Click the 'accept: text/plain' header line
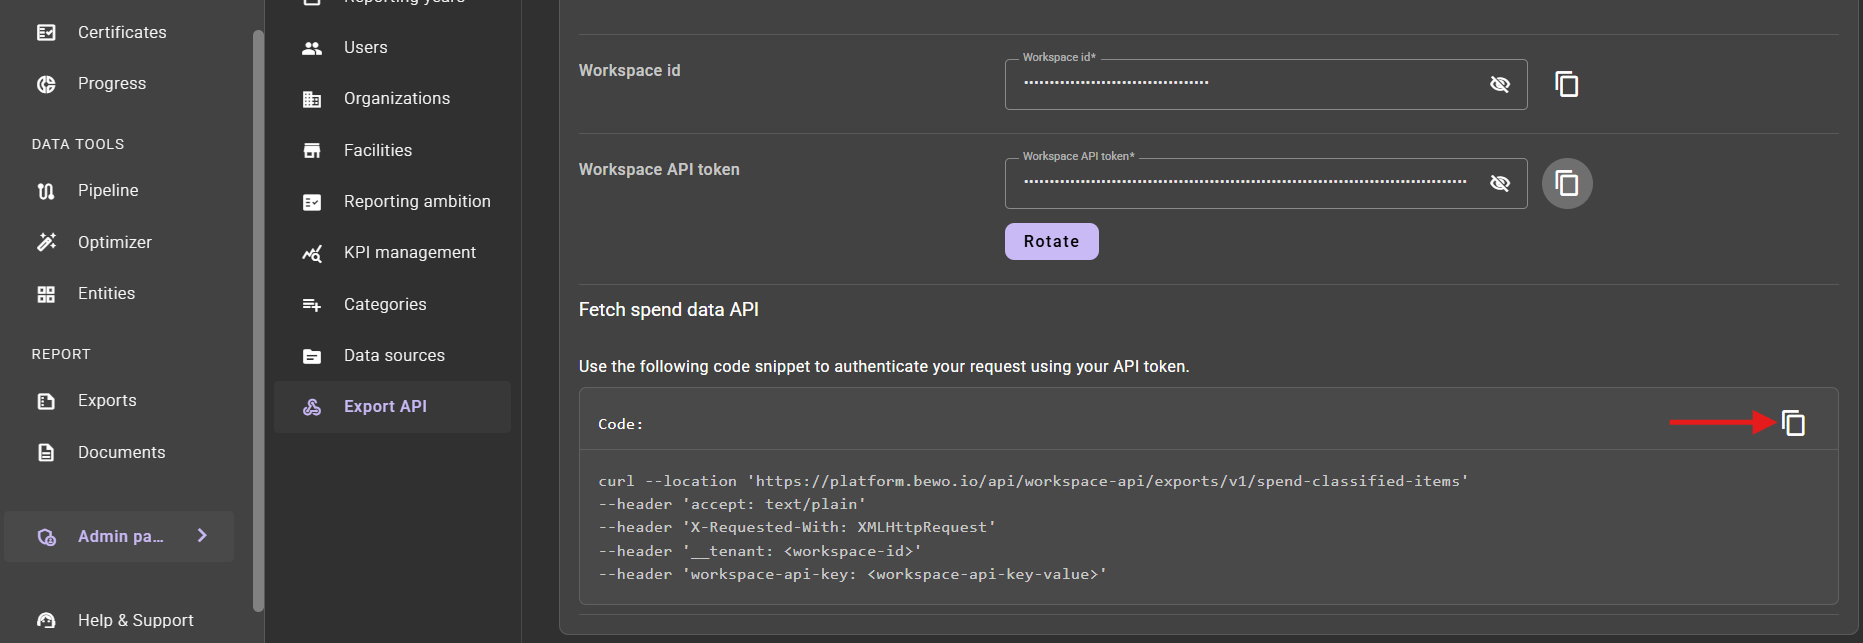The image size is (1863, 643). coord(732,505)
